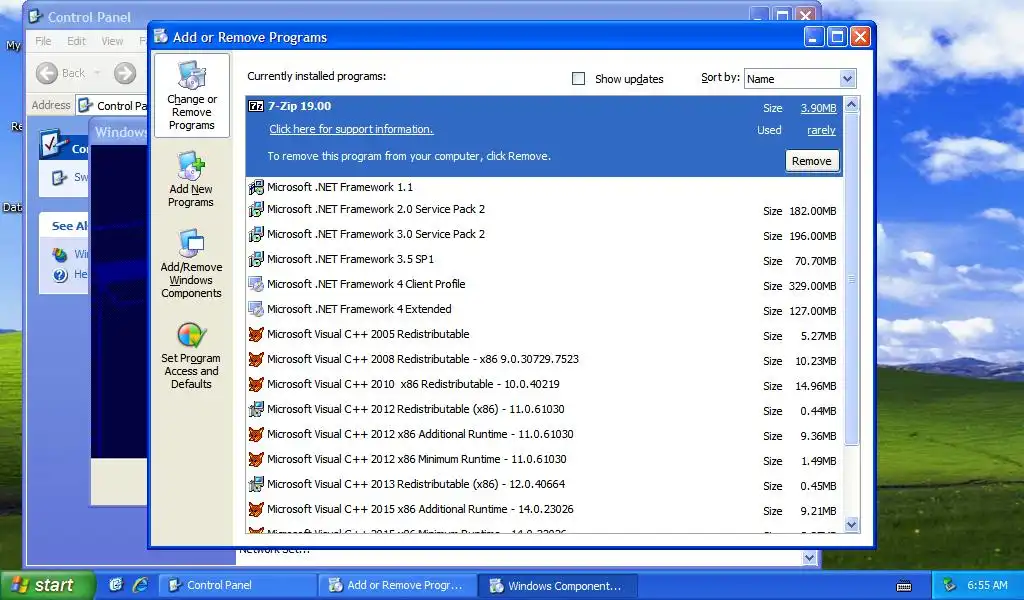Open File menu in Control Panel
This screenshot has width=1024, height=600.
43,41
